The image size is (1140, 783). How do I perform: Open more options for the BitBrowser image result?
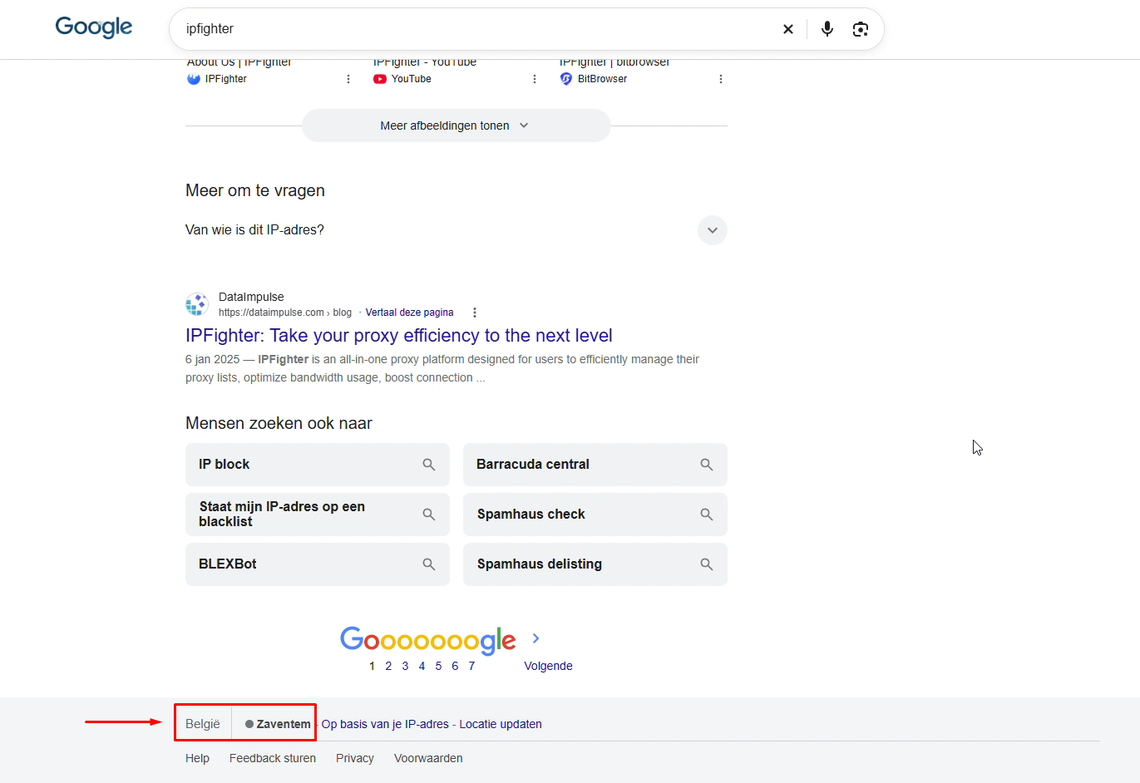720,79
